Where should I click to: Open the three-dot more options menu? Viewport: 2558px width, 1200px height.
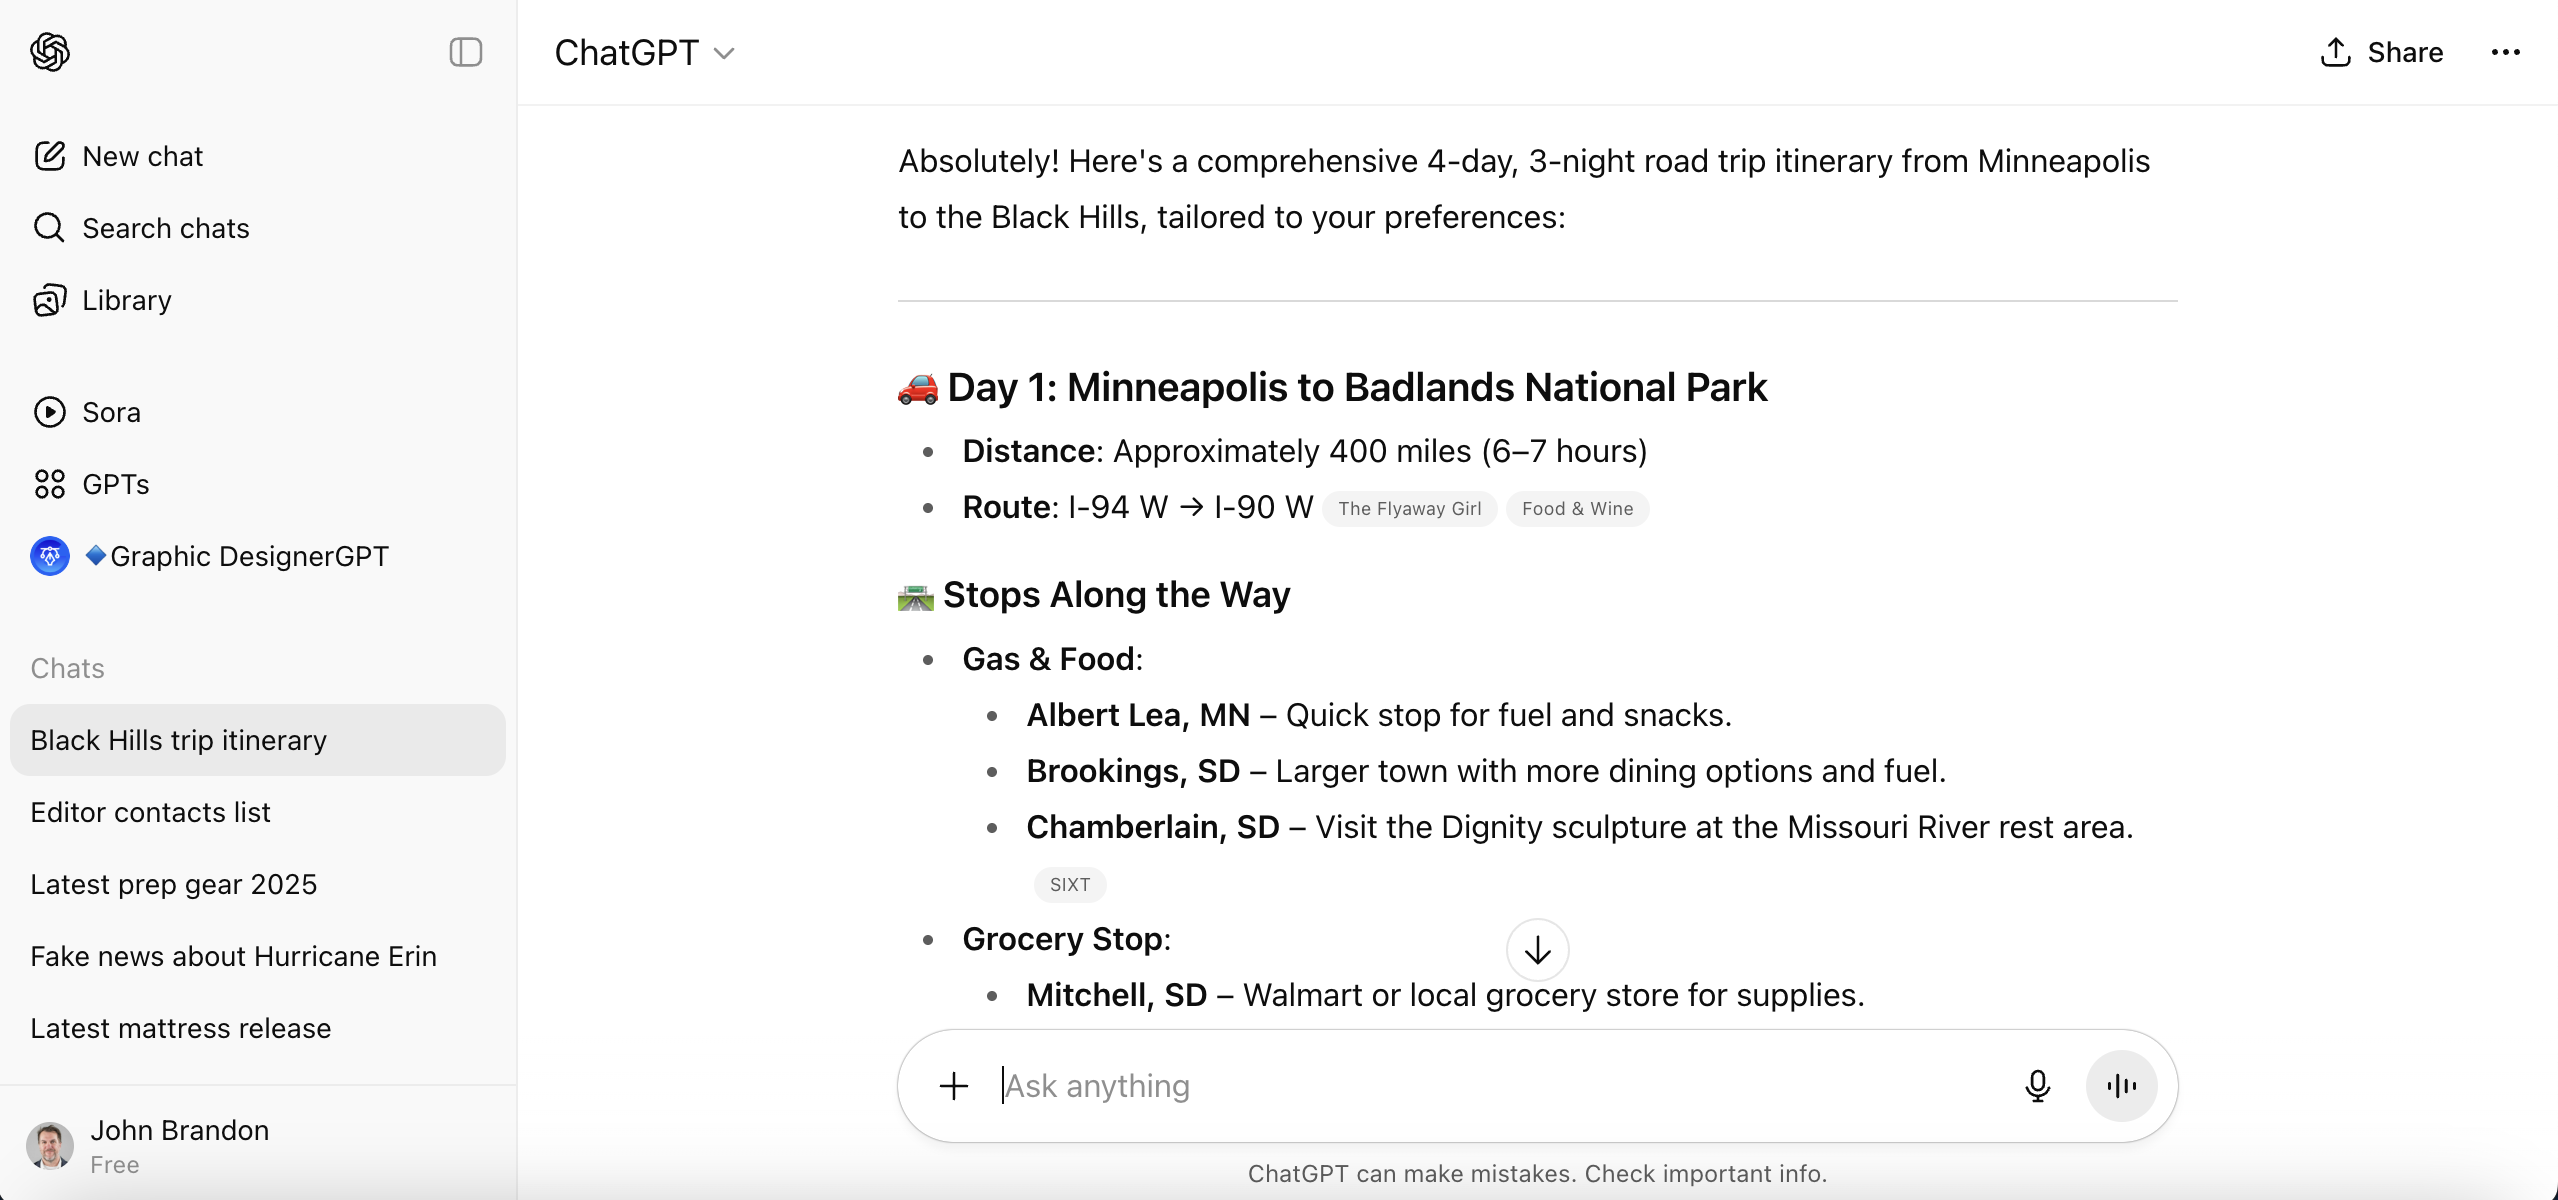pyautogui.click(x=2505, y=53)
